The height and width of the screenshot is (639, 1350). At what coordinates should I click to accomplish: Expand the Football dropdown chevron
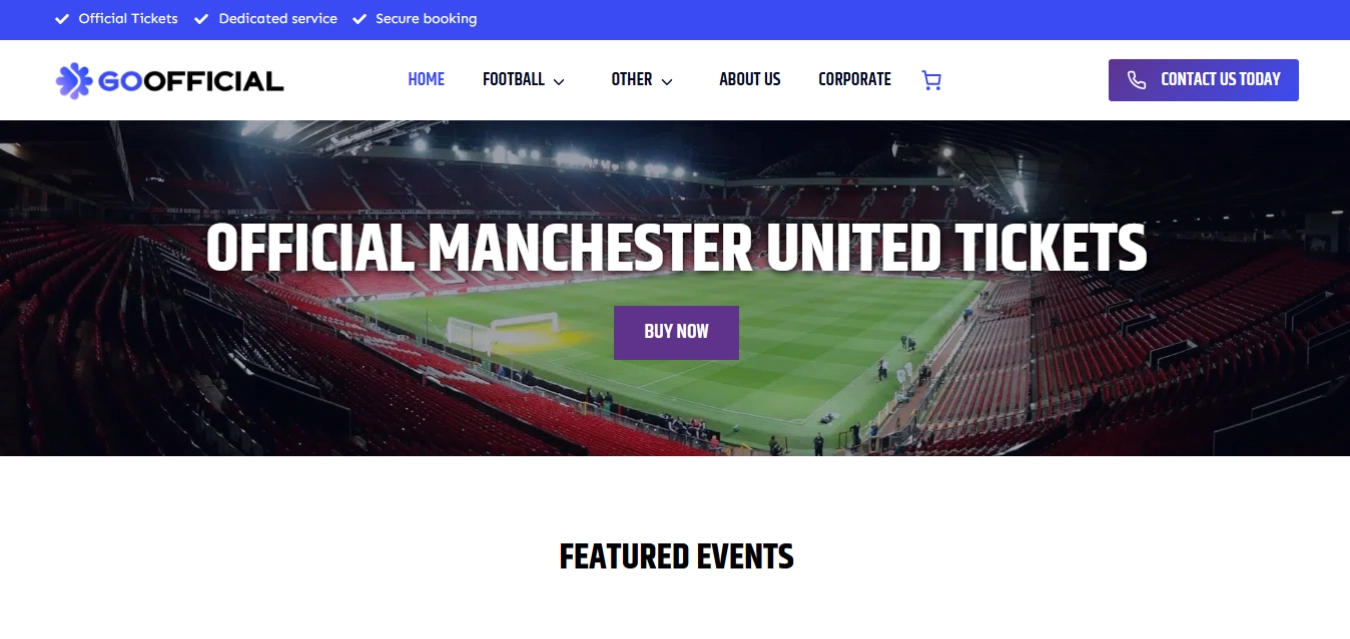click(x=559, y=81)
